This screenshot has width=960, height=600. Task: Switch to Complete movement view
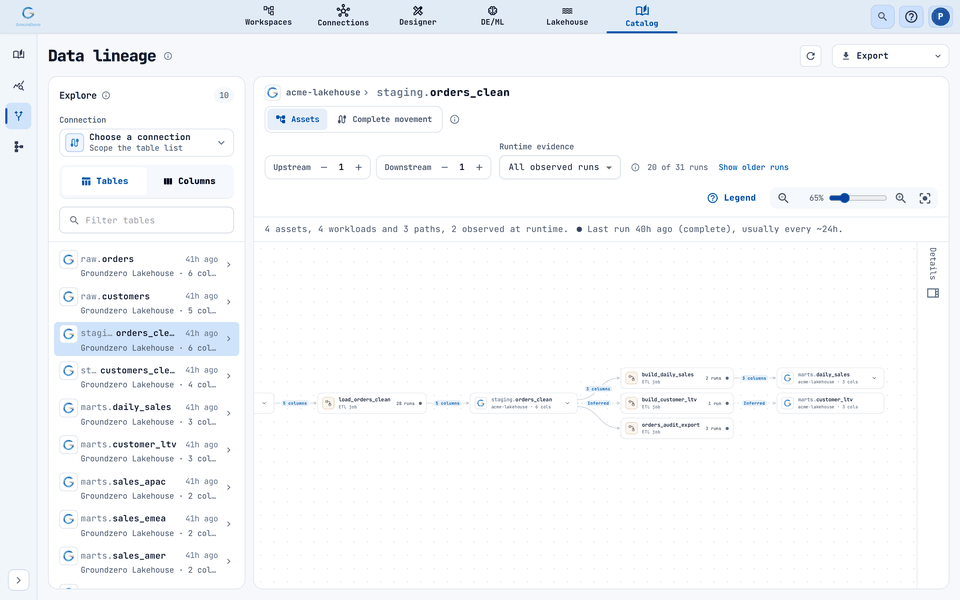[x=384, y=119]
